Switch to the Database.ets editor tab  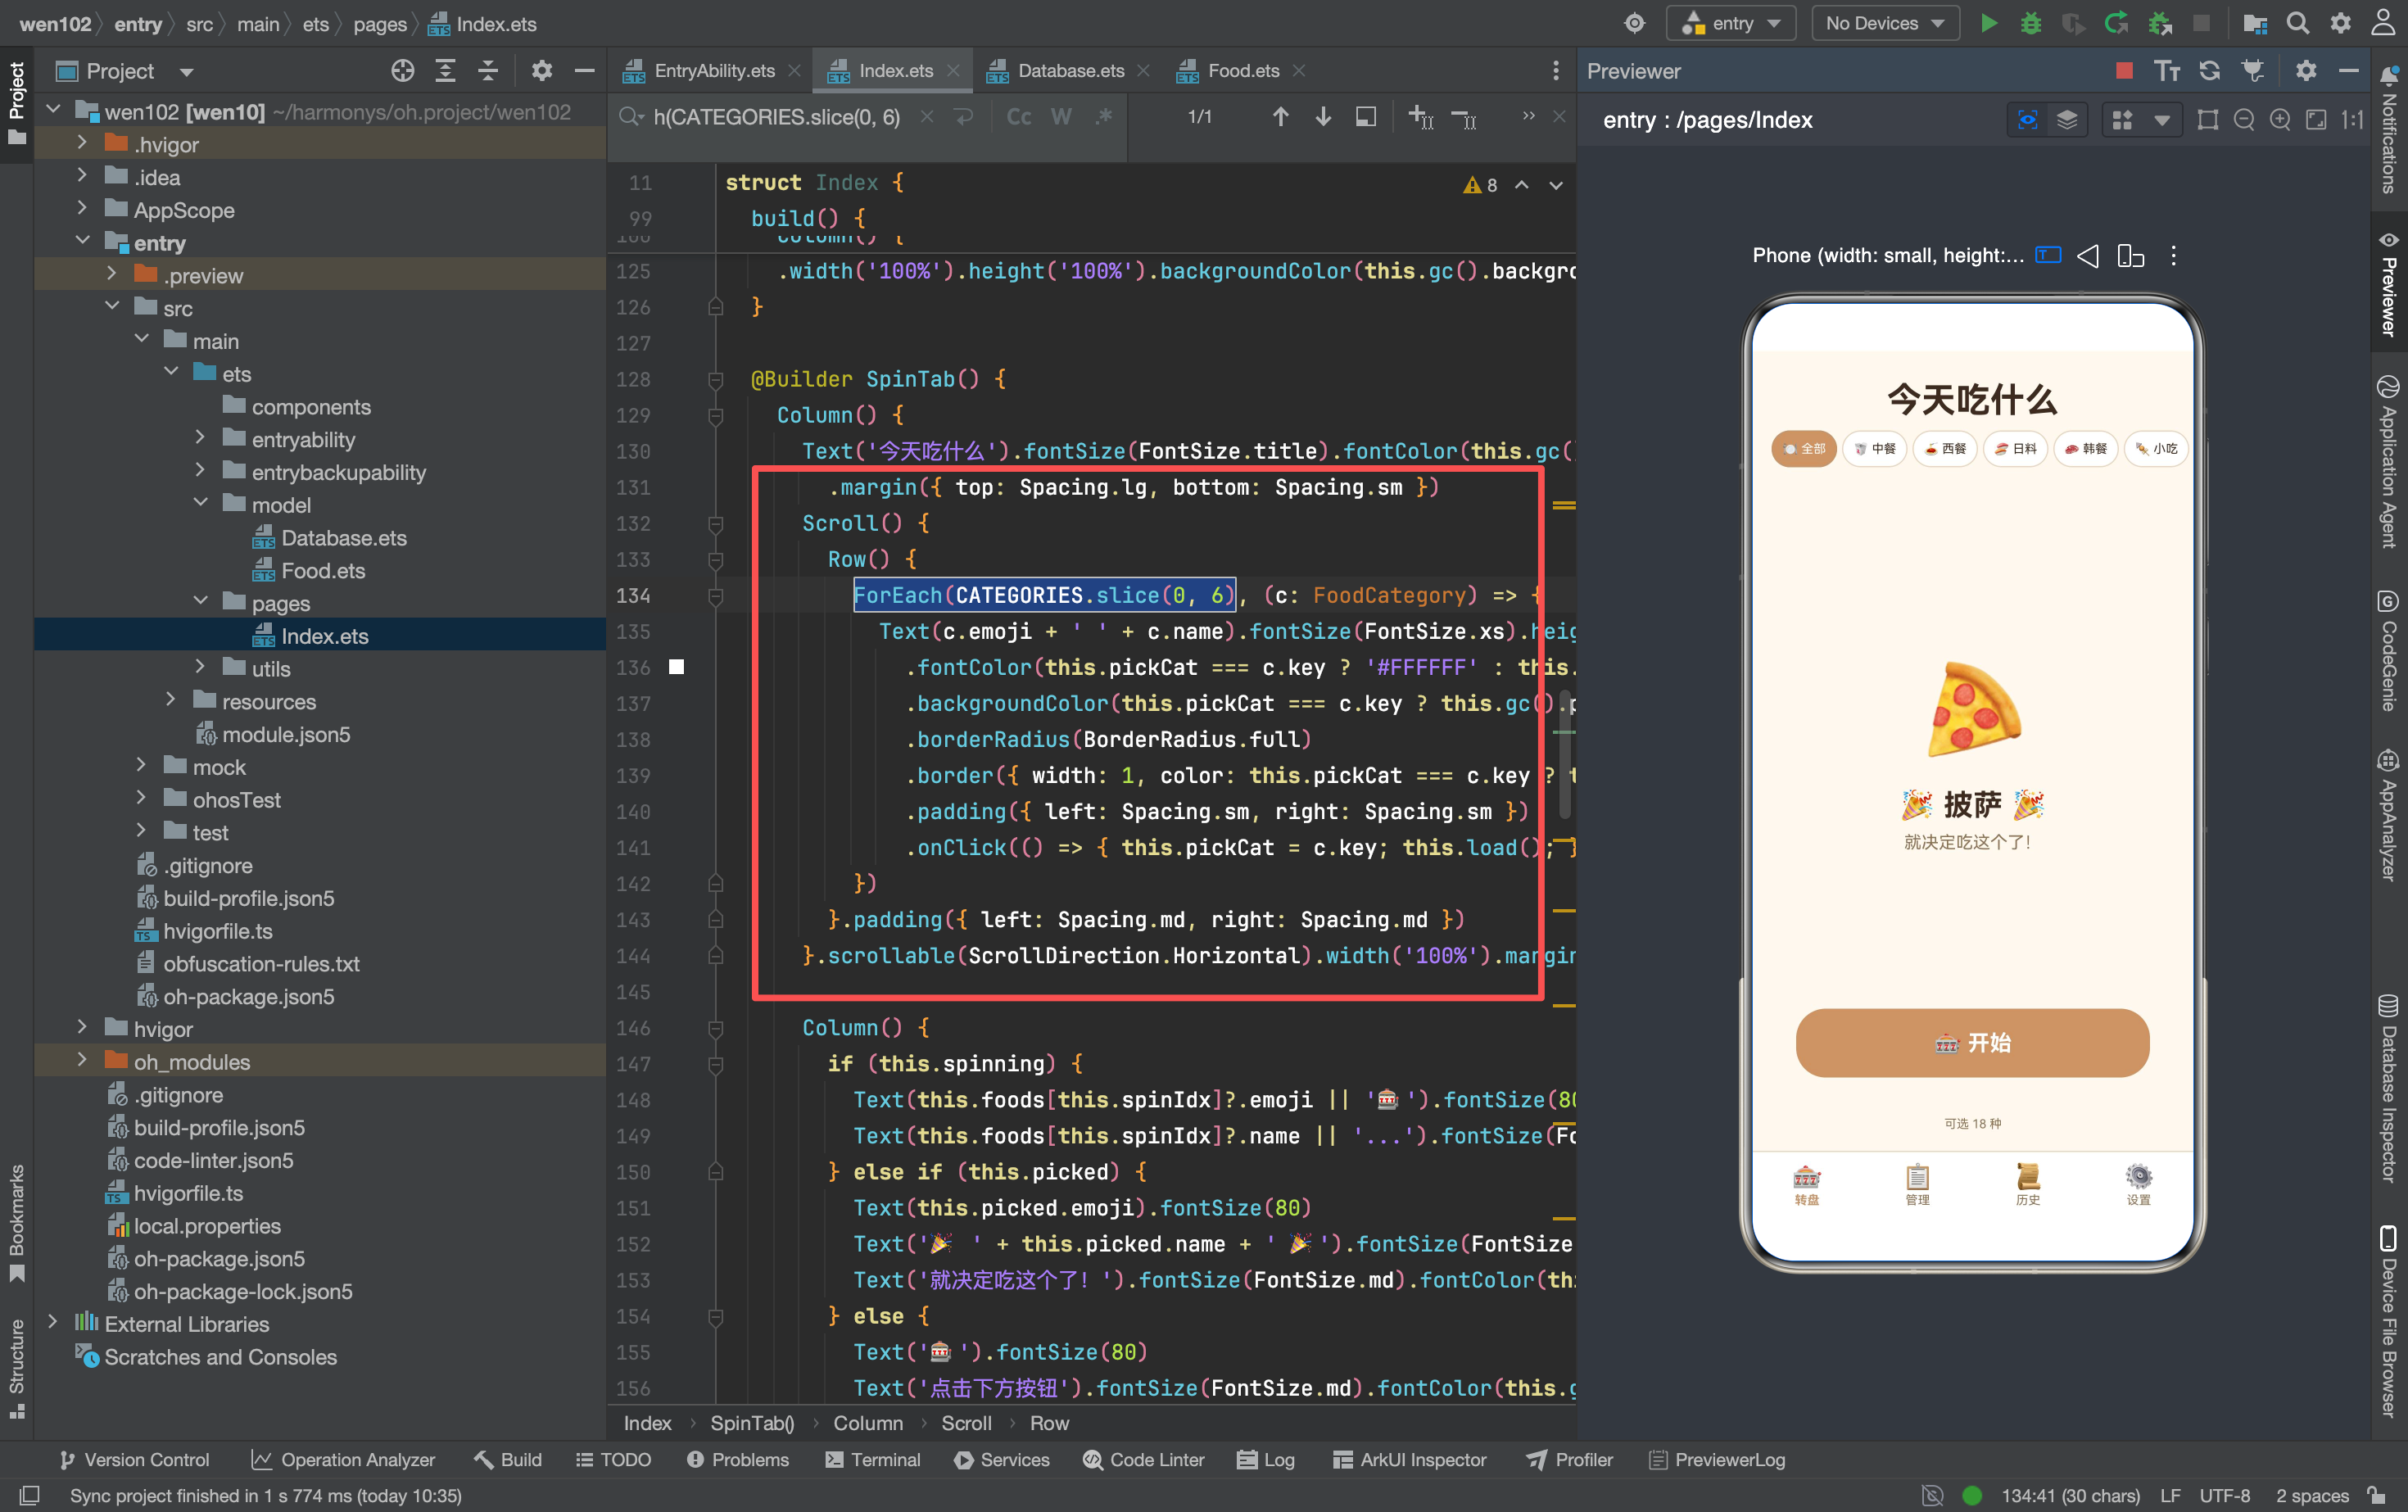coord(1069,71)
